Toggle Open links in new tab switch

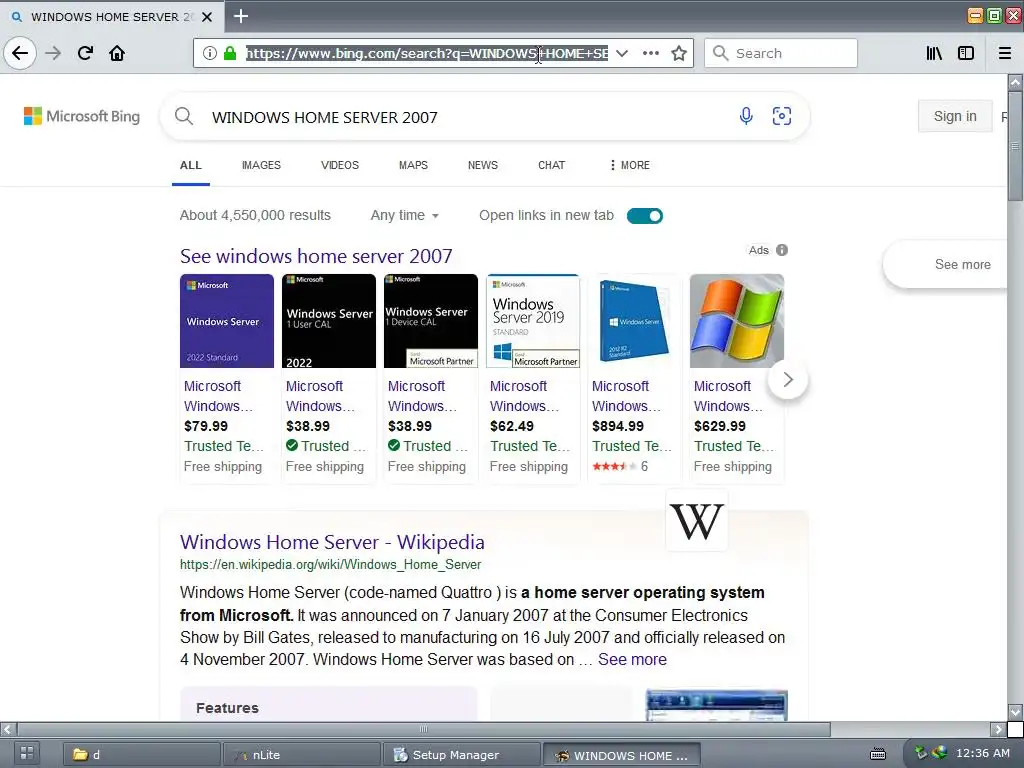click(645, 216)
